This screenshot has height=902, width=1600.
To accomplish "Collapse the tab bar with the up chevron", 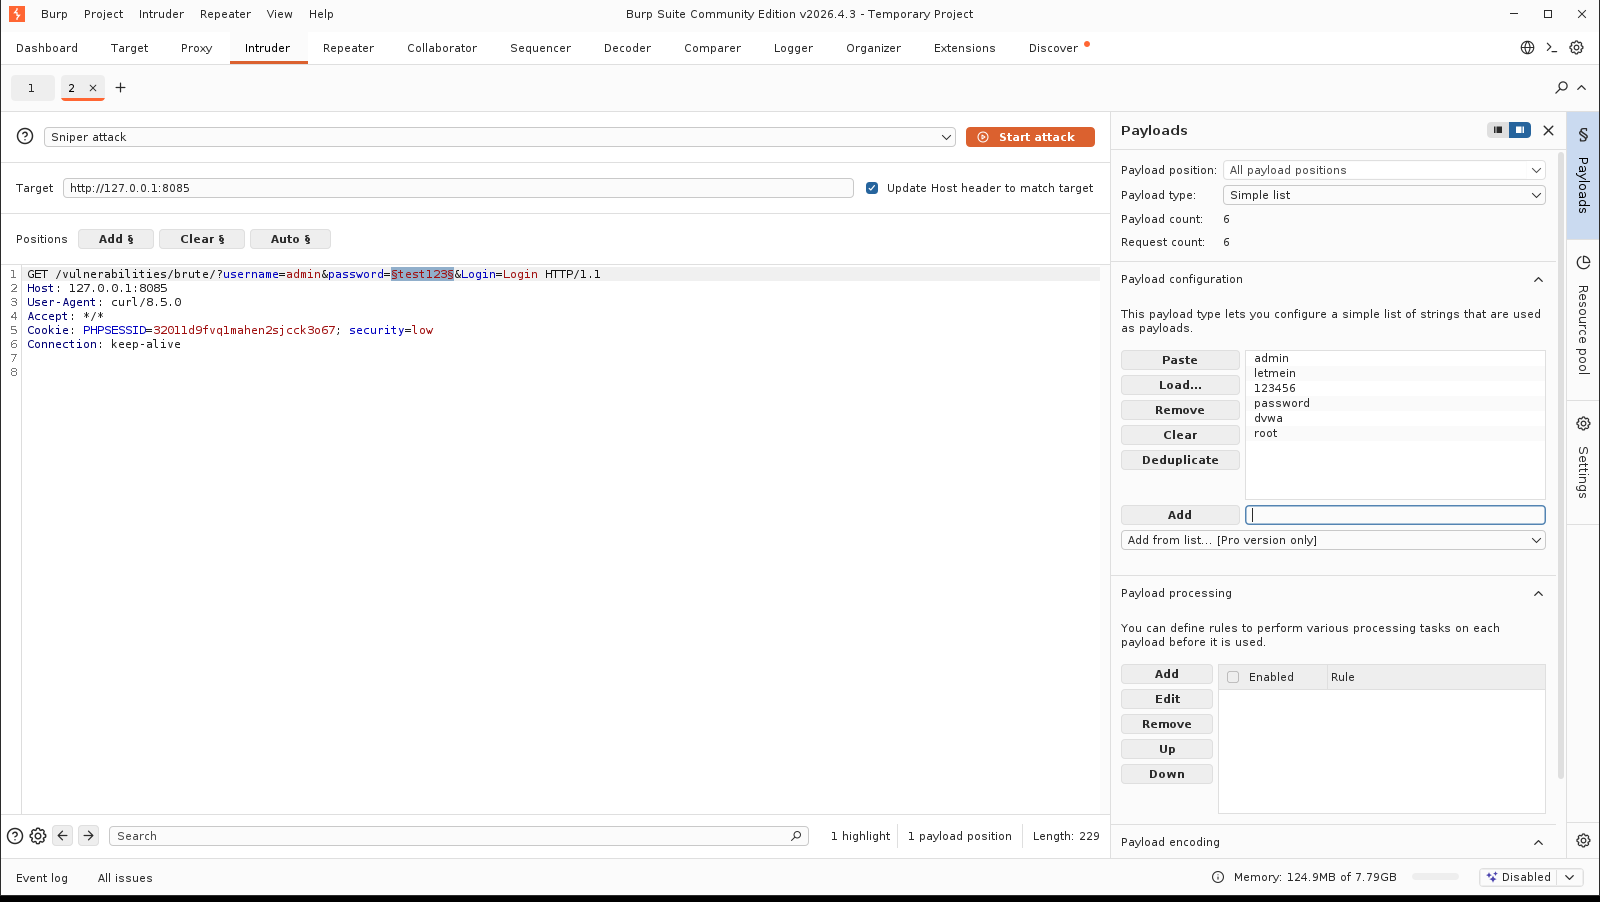I will (1582, 88).
